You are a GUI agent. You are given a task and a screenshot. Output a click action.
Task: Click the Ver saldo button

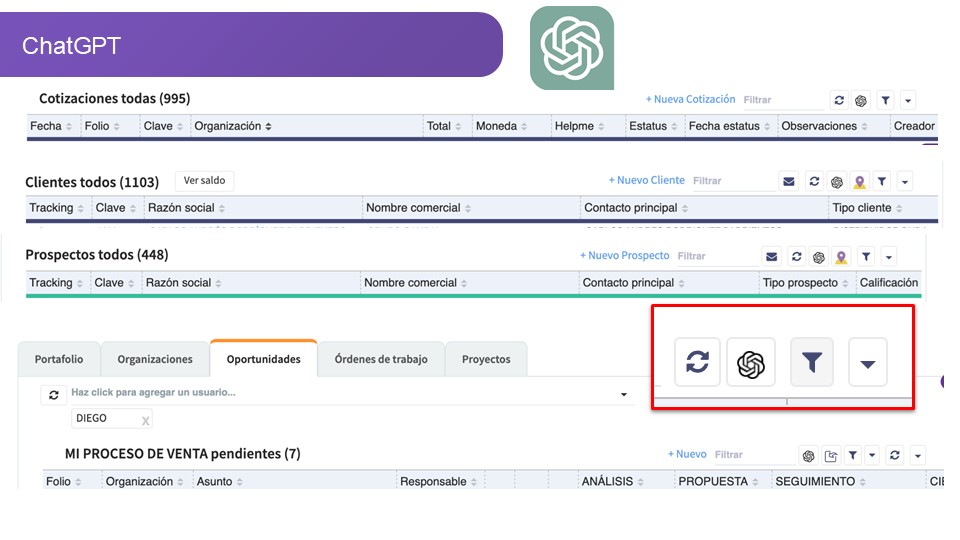pos(204,181)
